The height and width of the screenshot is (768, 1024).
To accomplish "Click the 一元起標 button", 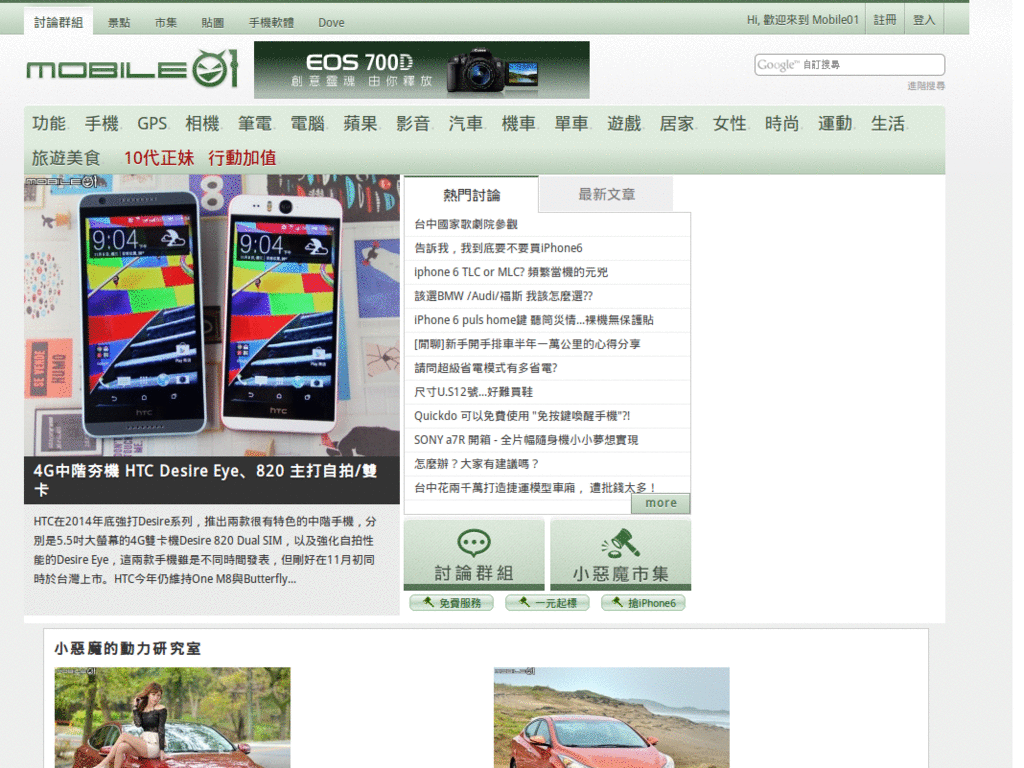I will (x=547, y=603).
